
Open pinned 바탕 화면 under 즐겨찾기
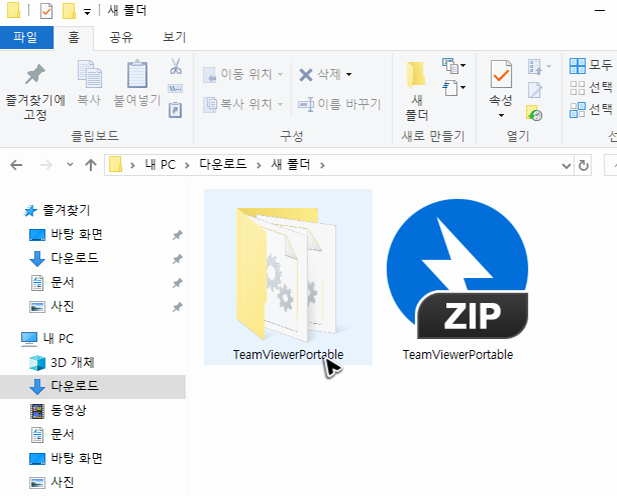point(76,235)
